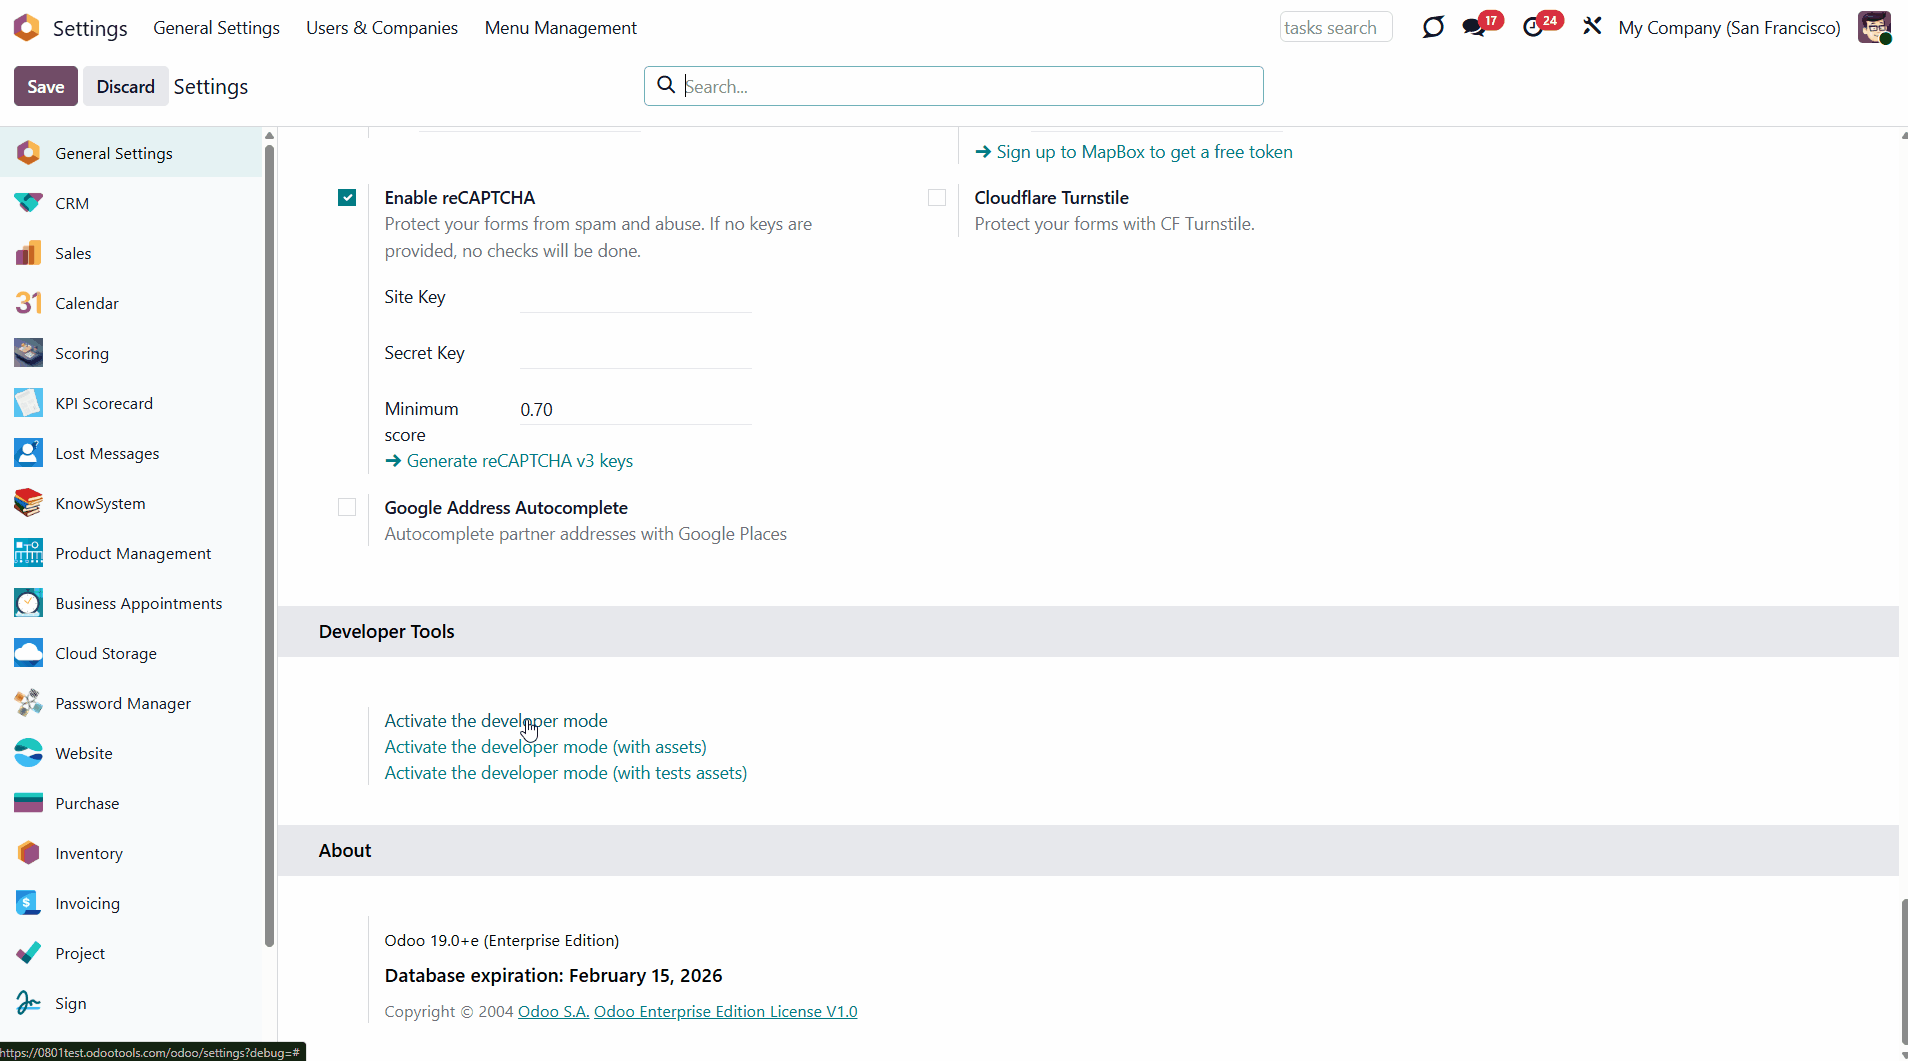The width and height of the screenshot is (1908, 1061).
Task: Click the Minimum score input field
Action: pyautogui.click(x=635, y=410)
